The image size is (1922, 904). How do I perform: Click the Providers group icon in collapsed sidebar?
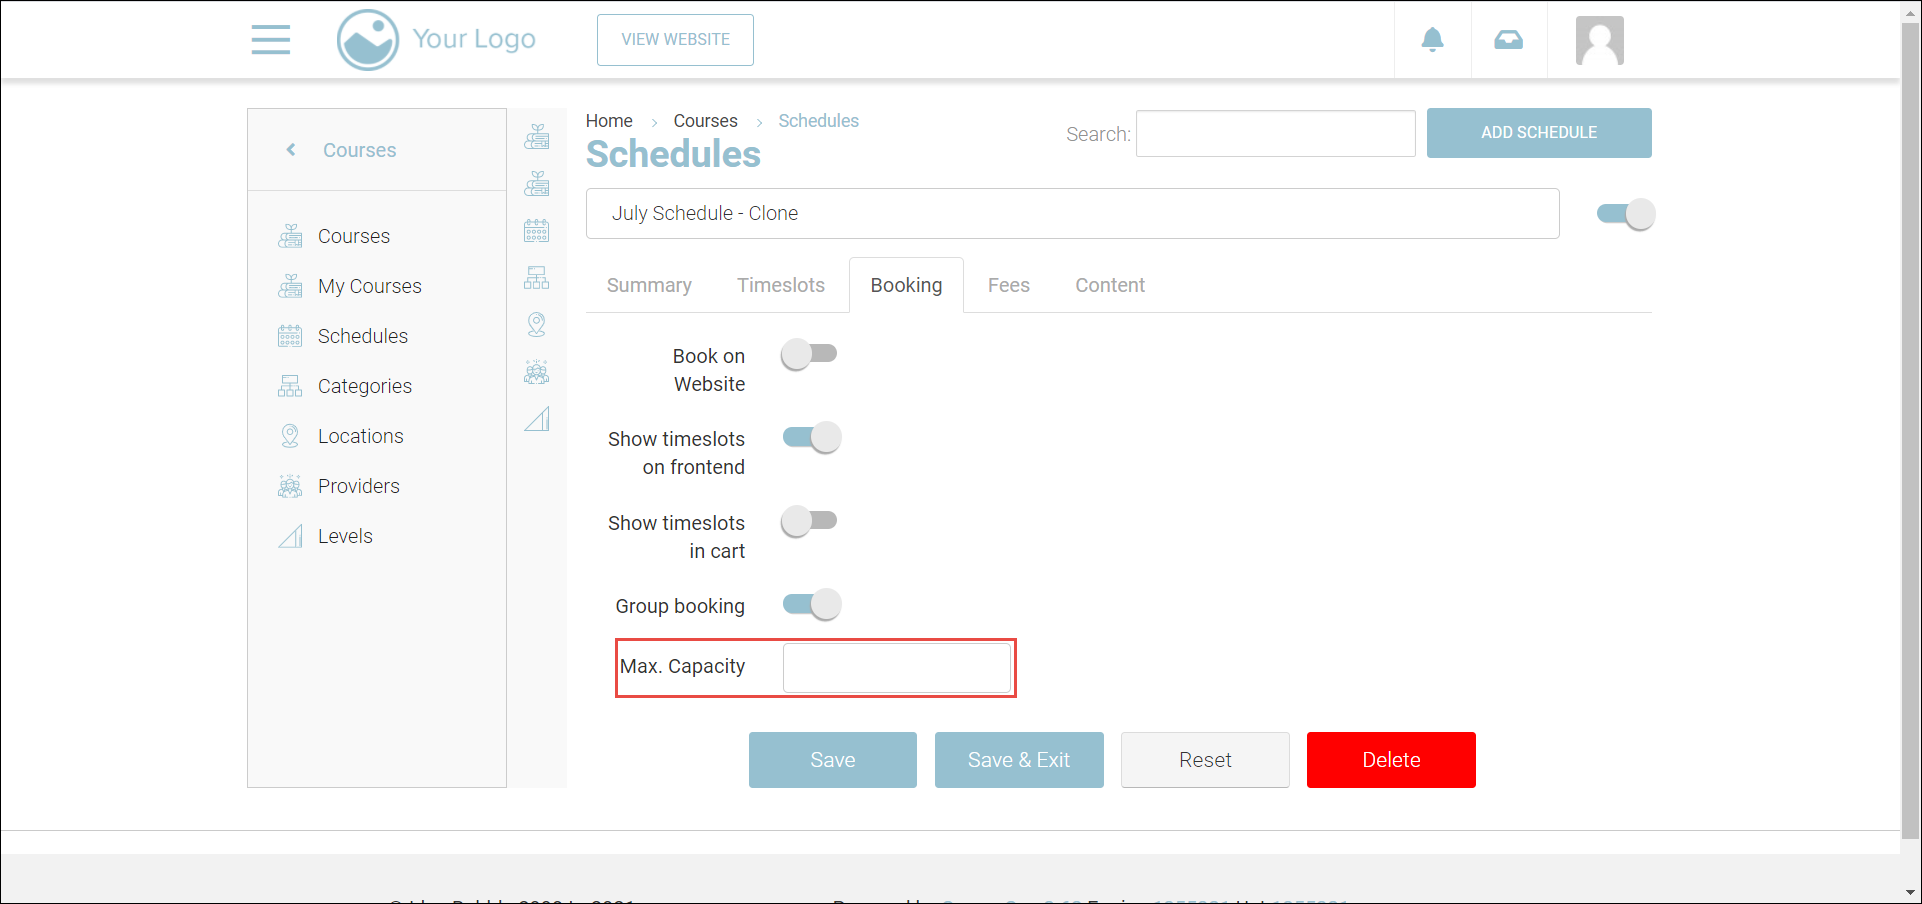[537, 373]
